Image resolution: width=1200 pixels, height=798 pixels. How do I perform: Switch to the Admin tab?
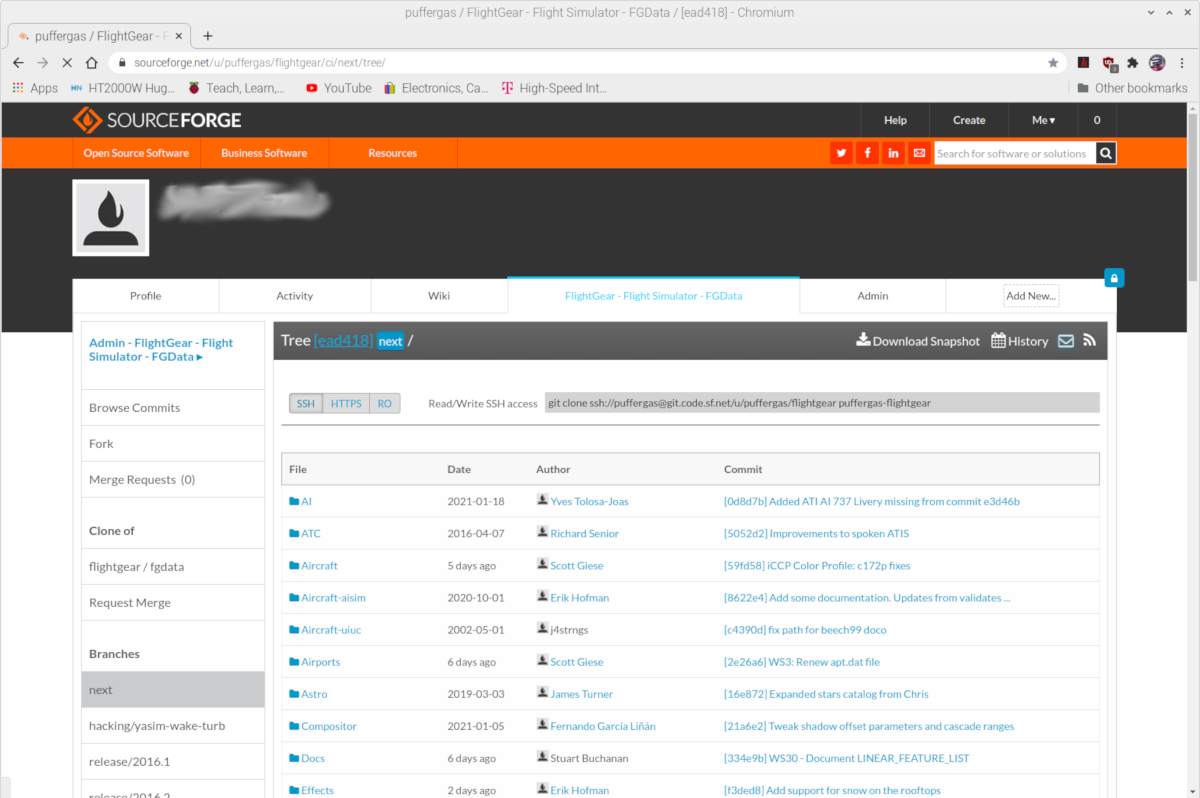[x=873, y=296]
